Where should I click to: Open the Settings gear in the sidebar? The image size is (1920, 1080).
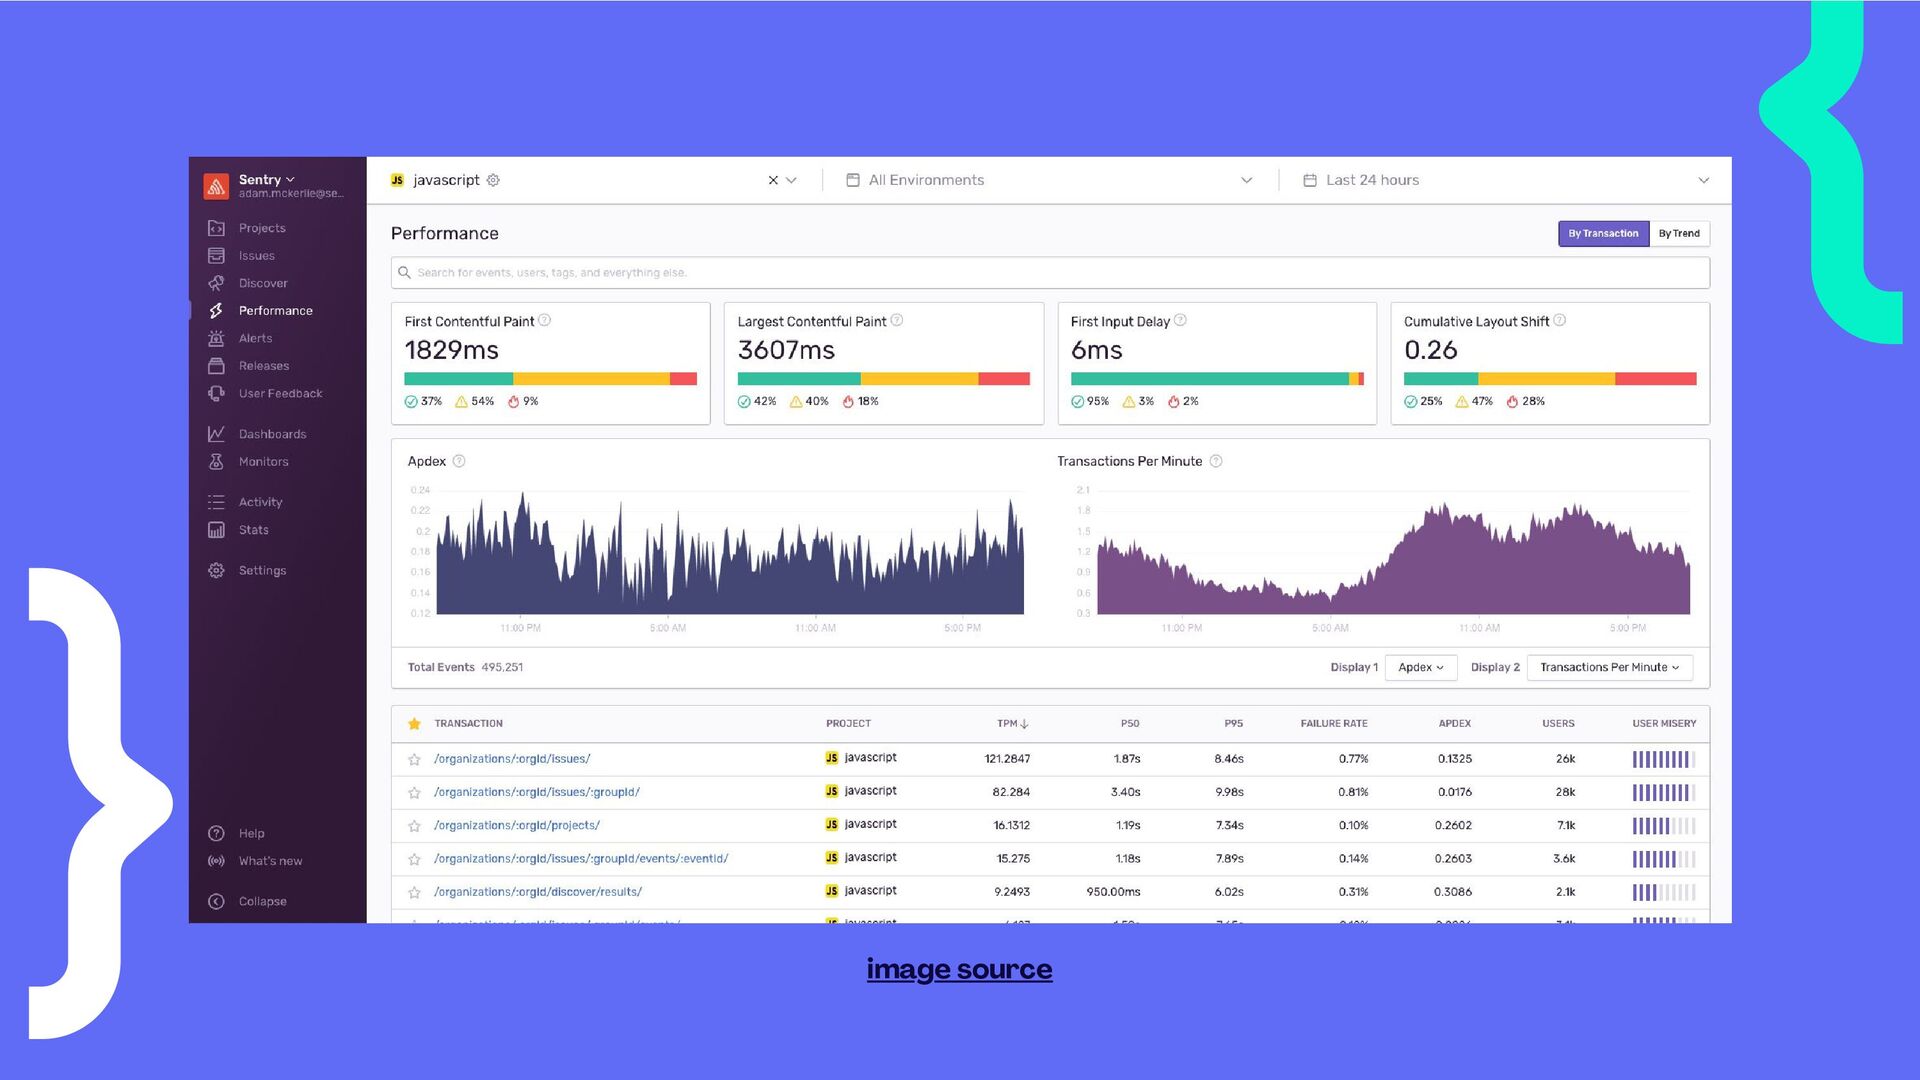pyautogui.click(x=216, y=570)
